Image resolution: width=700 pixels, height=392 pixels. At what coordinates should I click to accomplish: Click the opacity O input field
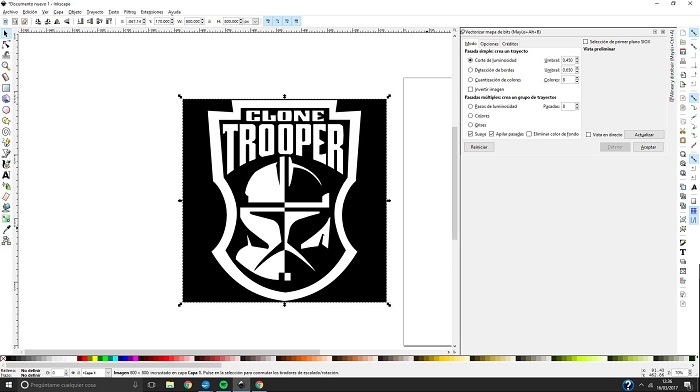(x=58, y=372)
